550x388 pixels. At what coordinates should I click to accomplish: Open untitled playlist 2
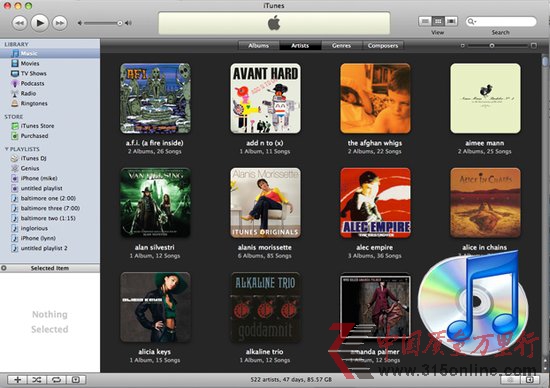pyautogui.click(x=50, y=248)
